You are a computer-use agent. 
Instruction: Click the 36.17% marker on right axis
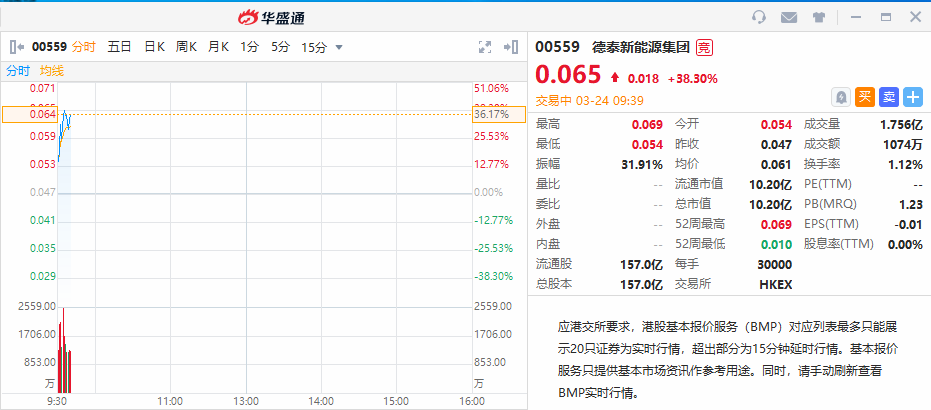pos(499,114)
